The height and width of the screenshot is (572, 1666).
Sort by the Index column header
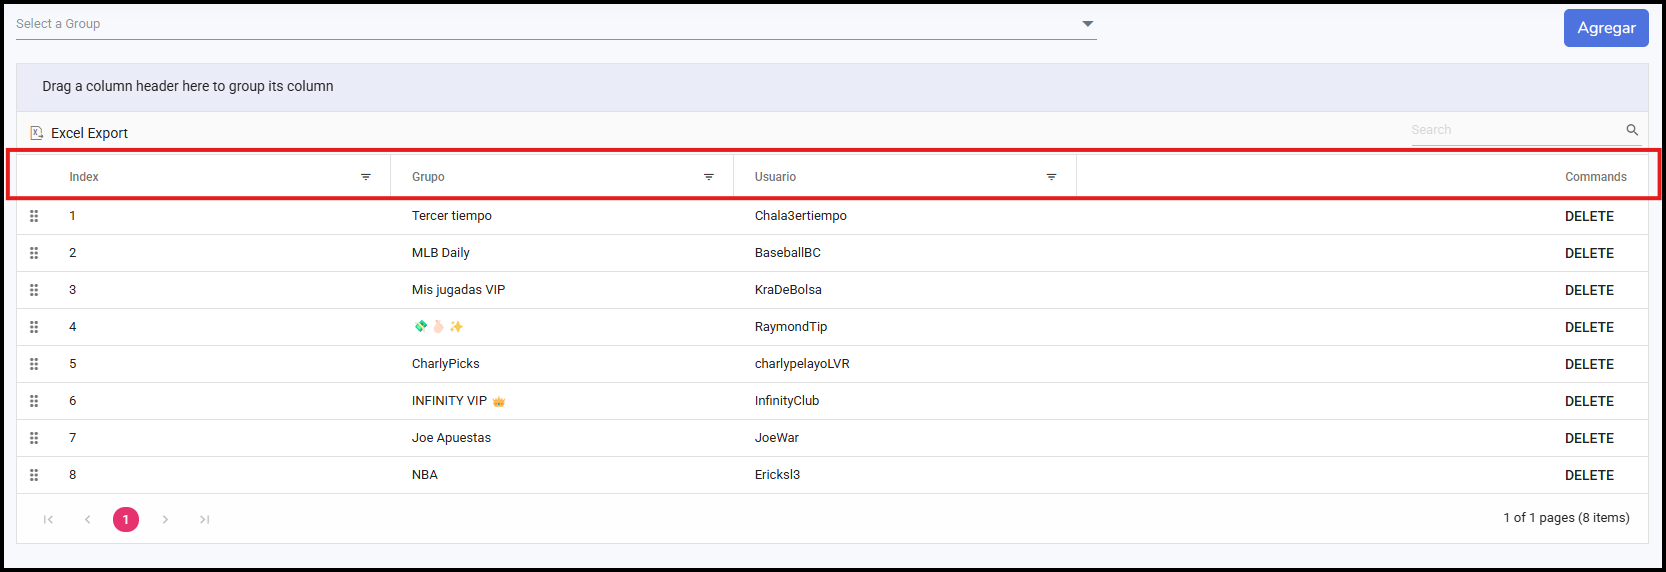click(84, 177)
